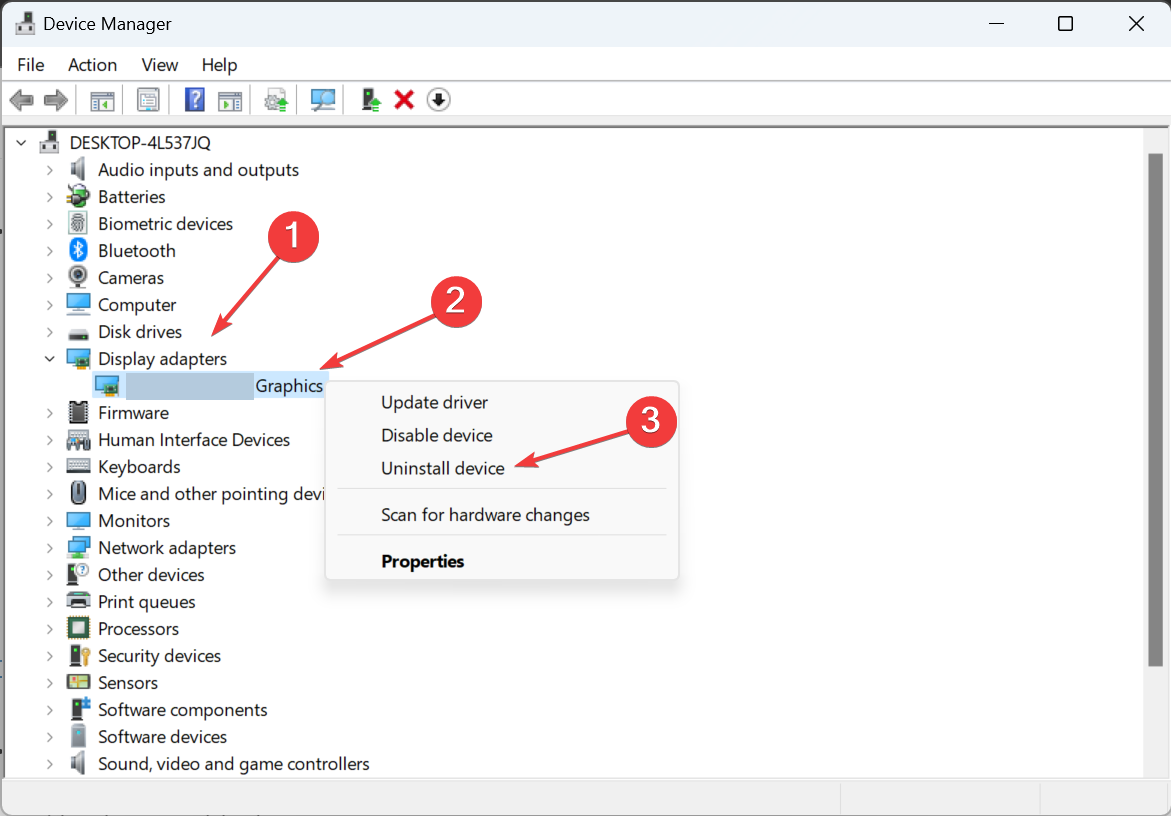Choose Uninstall device from the context menu

point(443,468)
